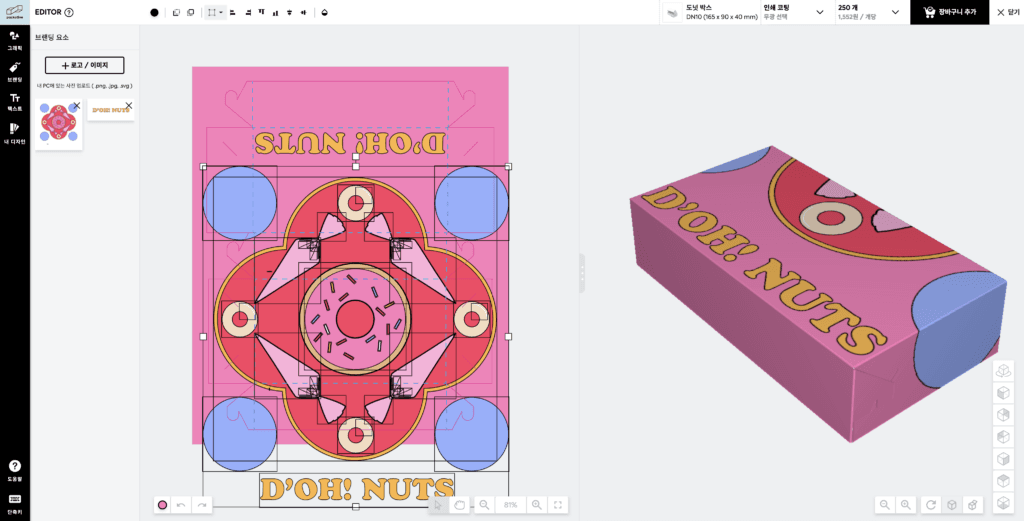The width and height of the screenshot is (1024, 521).
Task: Show the closed box 3D view
Action: pos(952,505)
